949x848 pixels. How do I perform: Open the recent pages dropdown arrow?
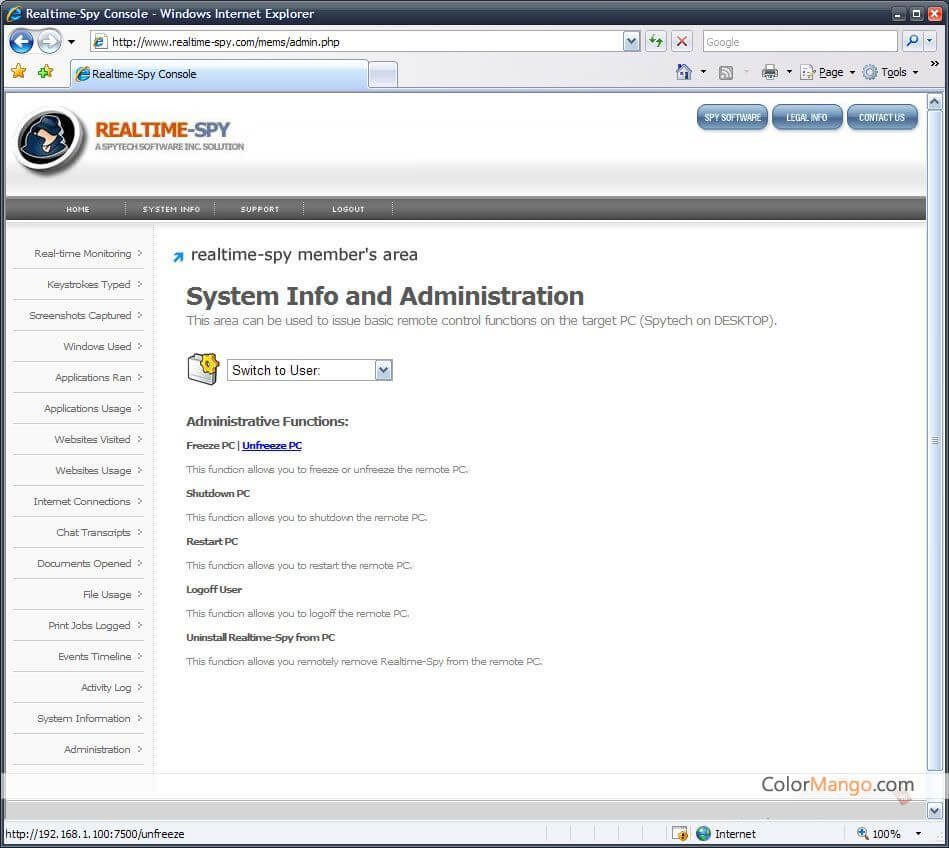click(x=71, y=42)
